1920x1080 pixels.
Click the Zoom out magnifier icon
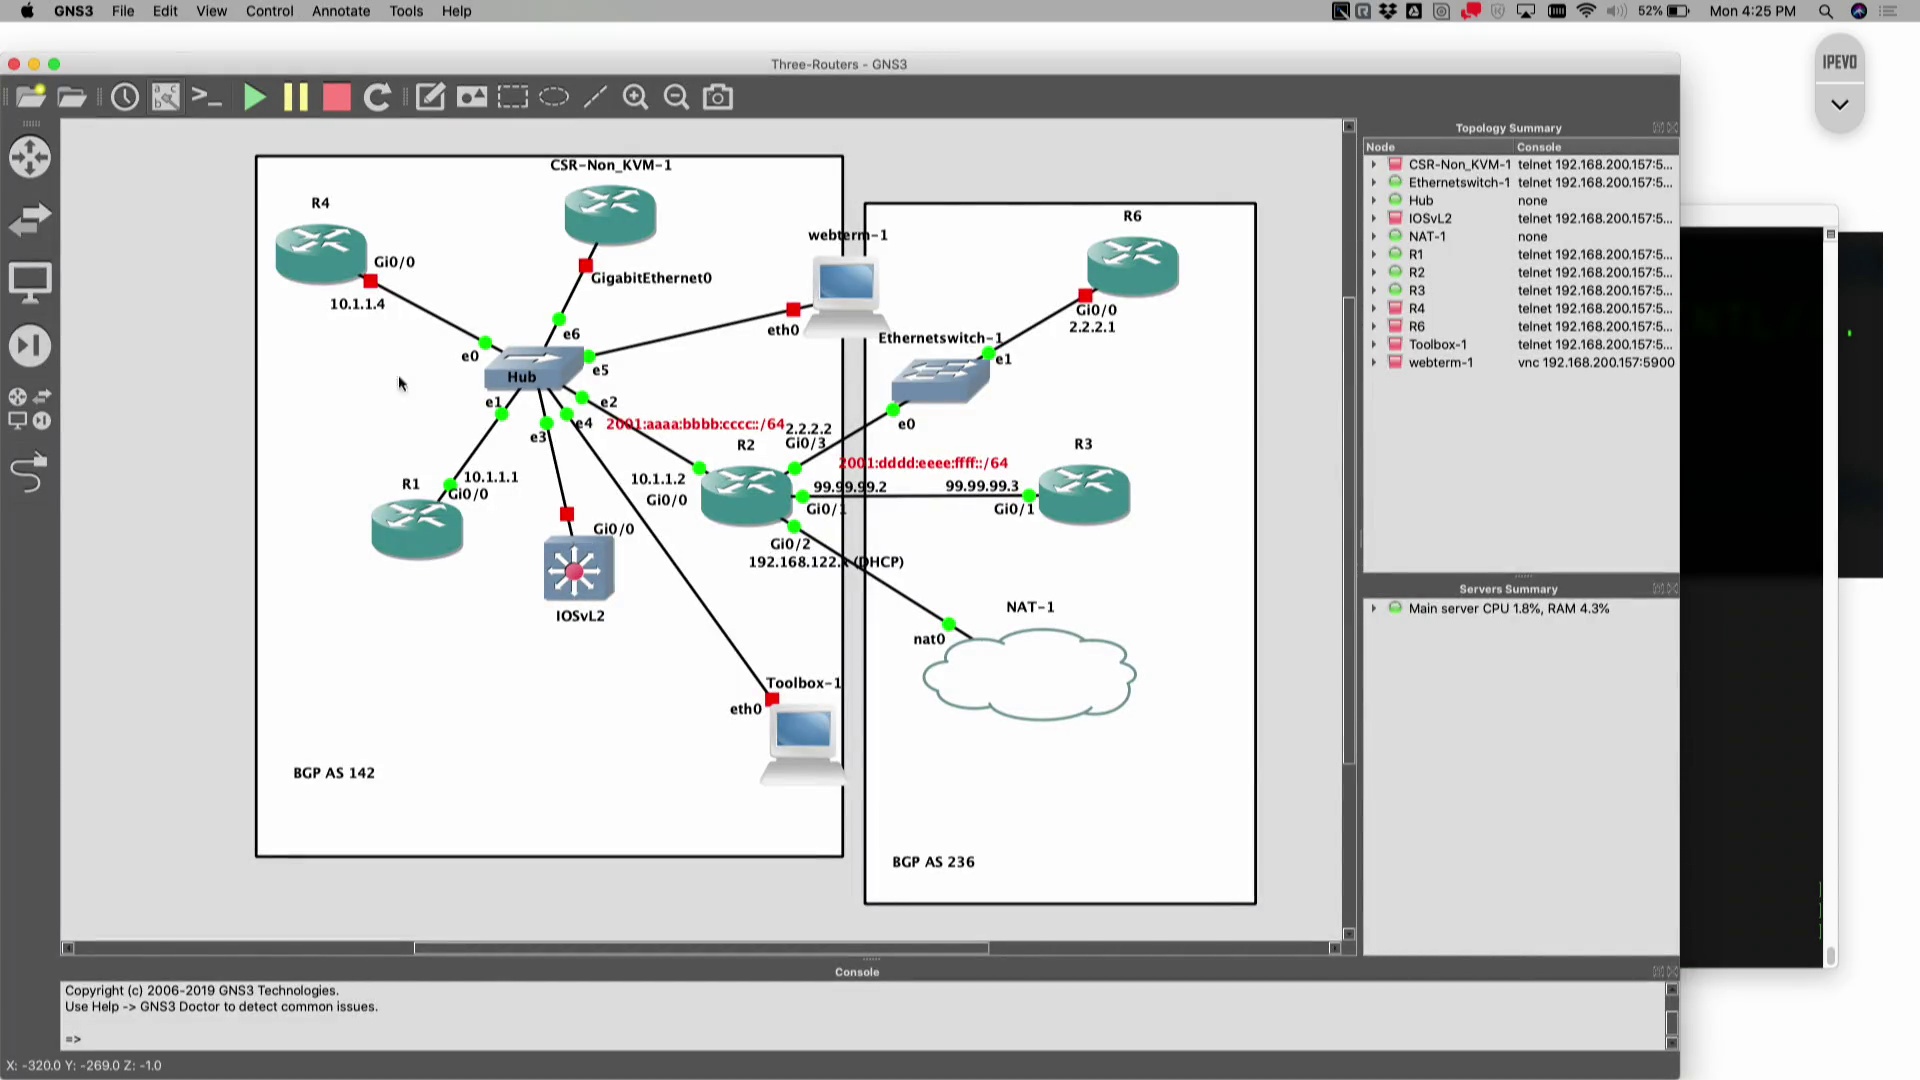[677, 97]
